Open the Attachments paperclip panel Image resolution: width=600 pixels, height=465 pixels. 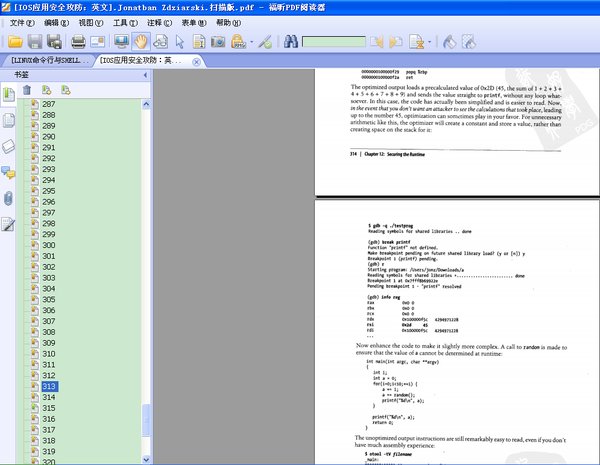click(9, 198)
